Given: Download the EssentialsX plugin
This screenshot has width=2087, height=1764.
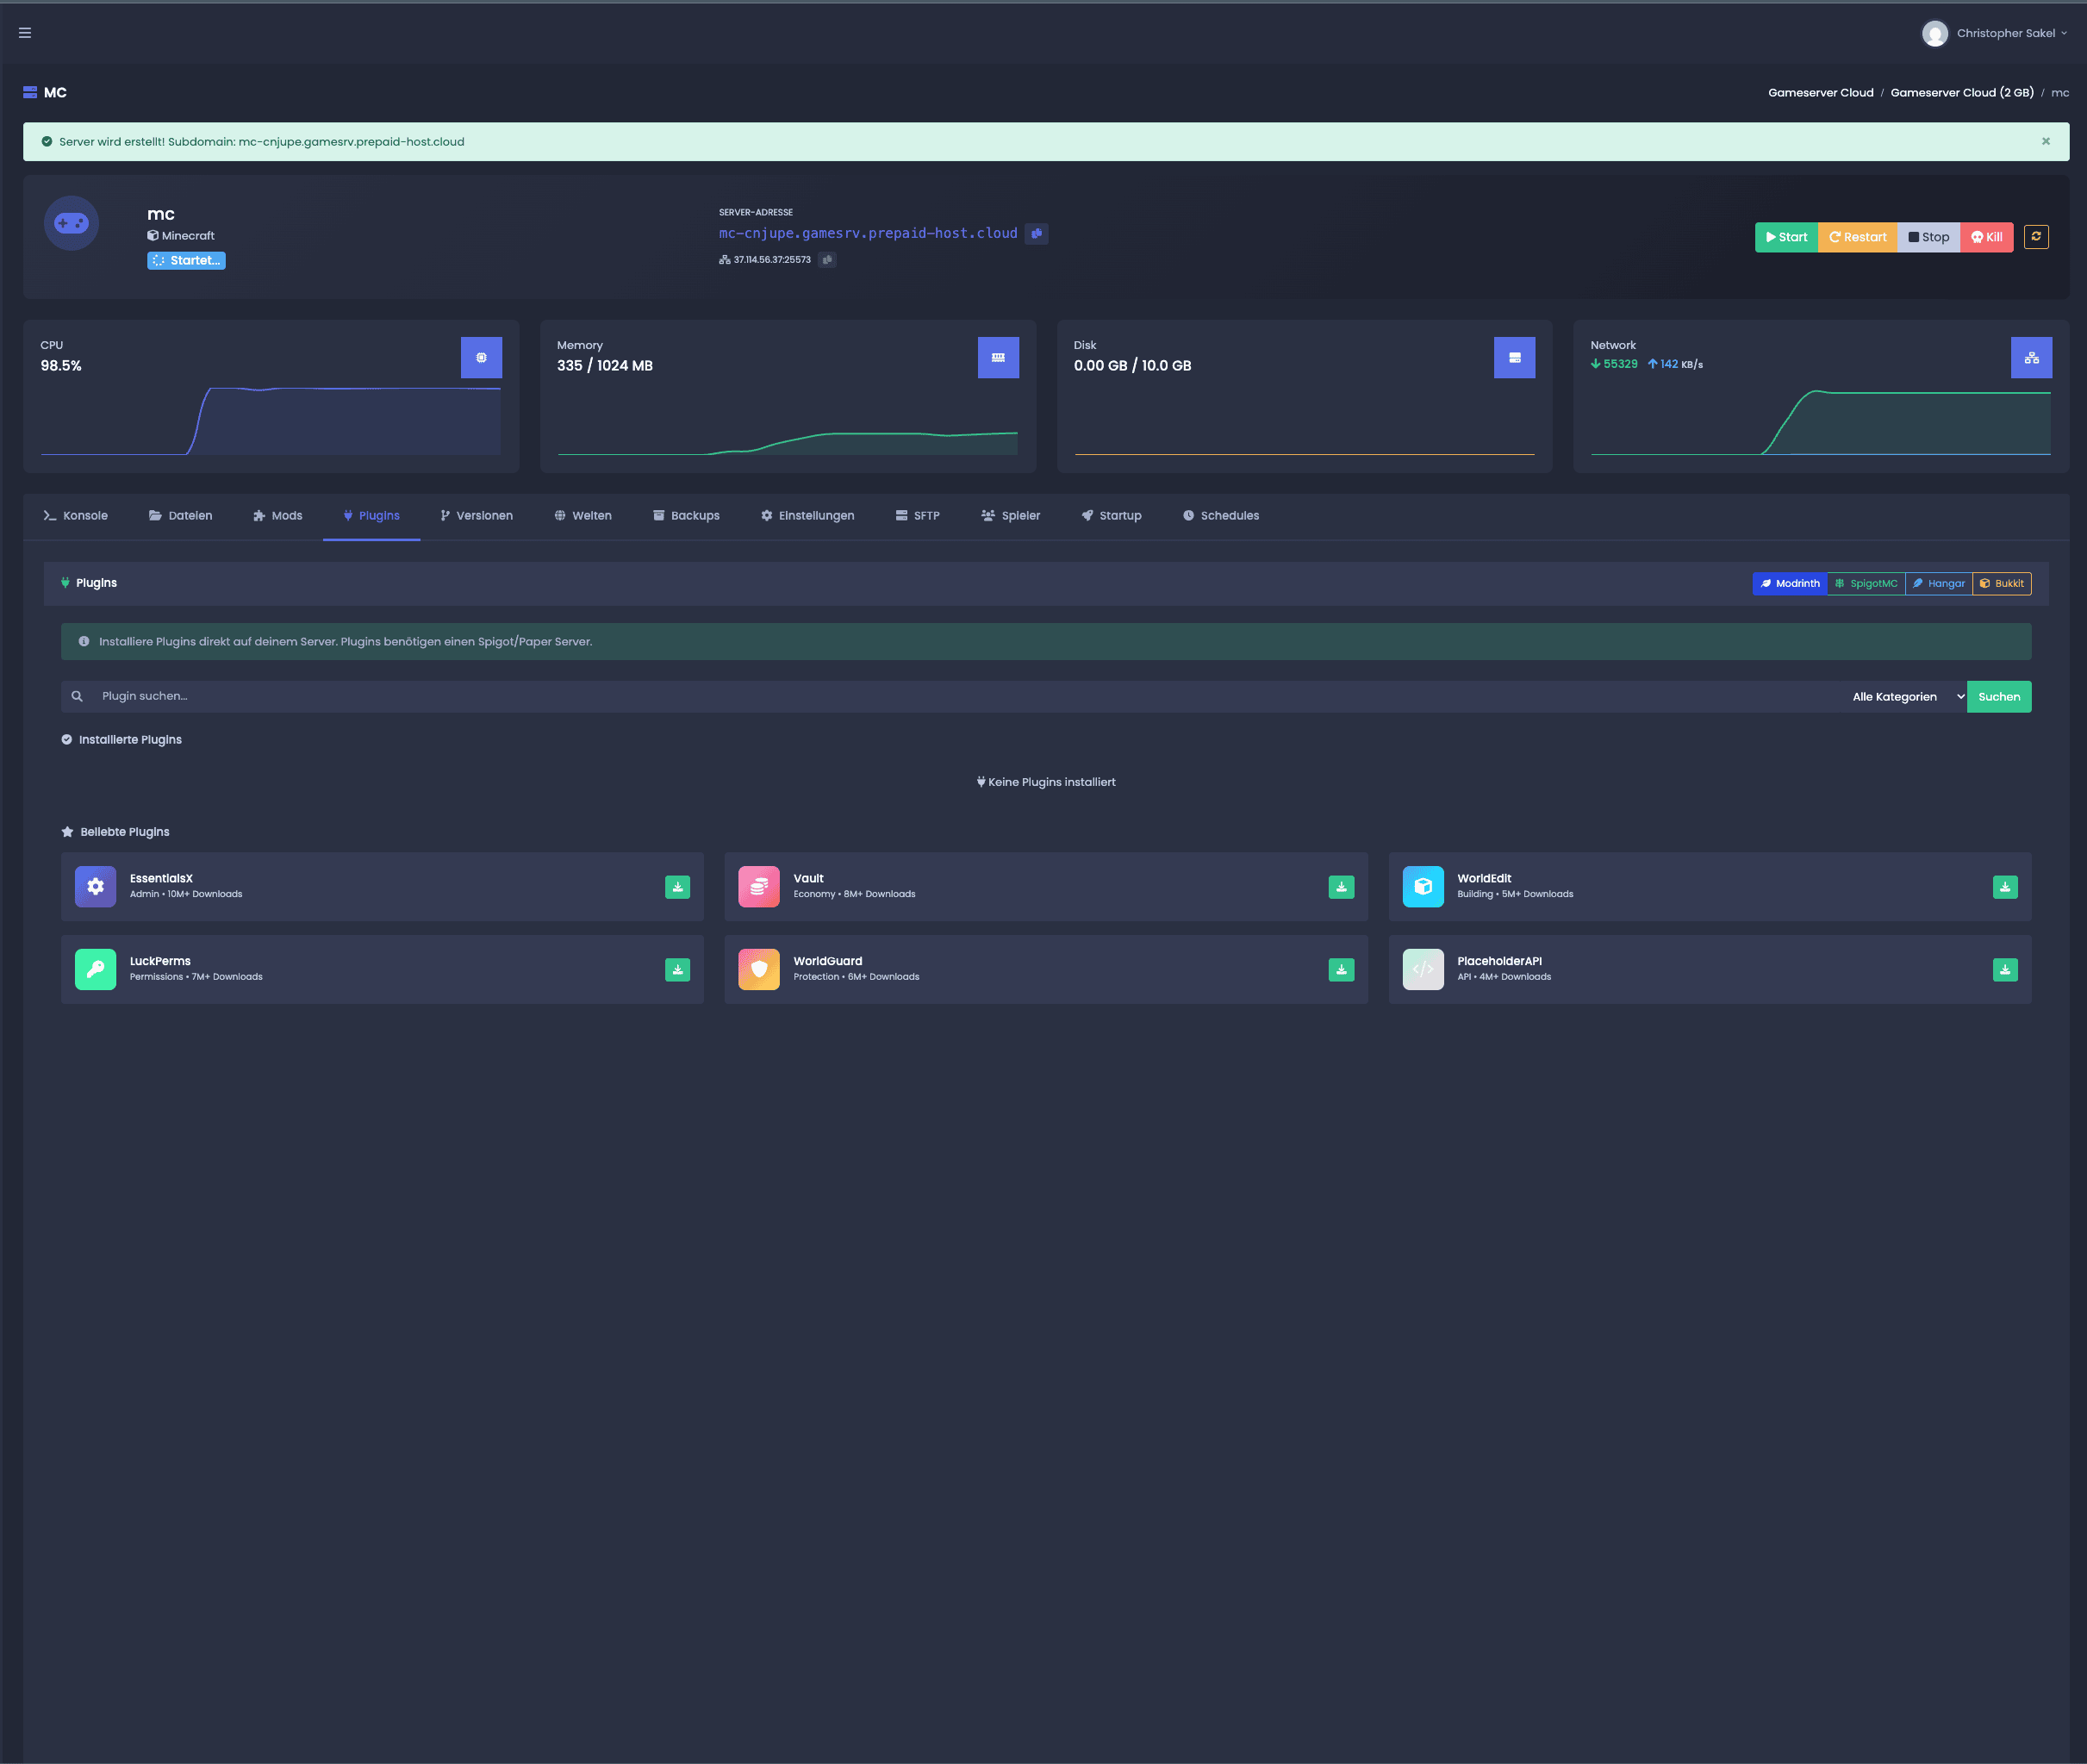Looking at the screenshot, I should coord(677,886).
